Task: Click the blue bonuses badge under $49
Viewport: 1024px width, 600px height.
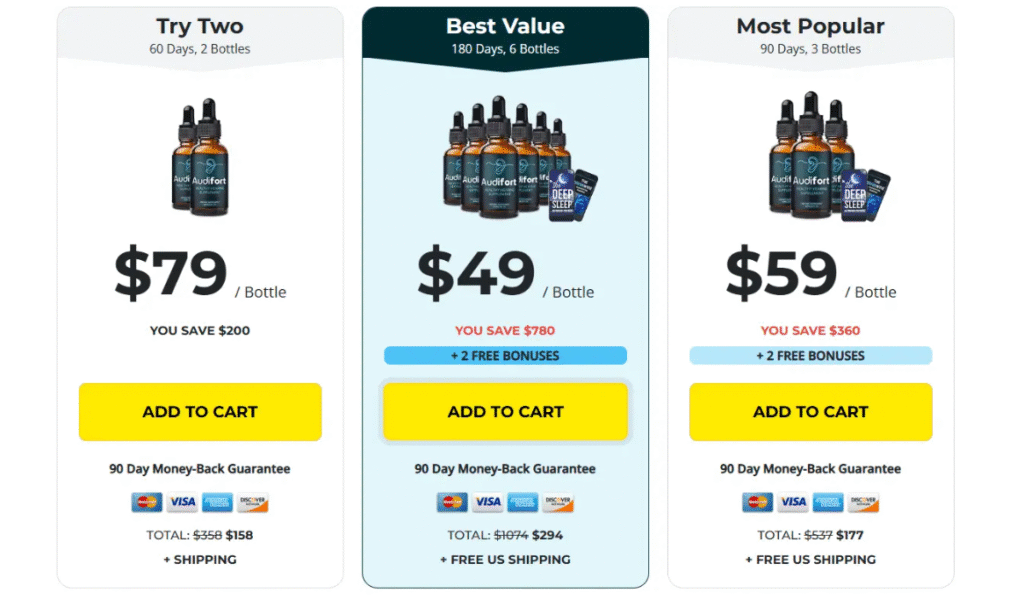Action: coord(505,355)
